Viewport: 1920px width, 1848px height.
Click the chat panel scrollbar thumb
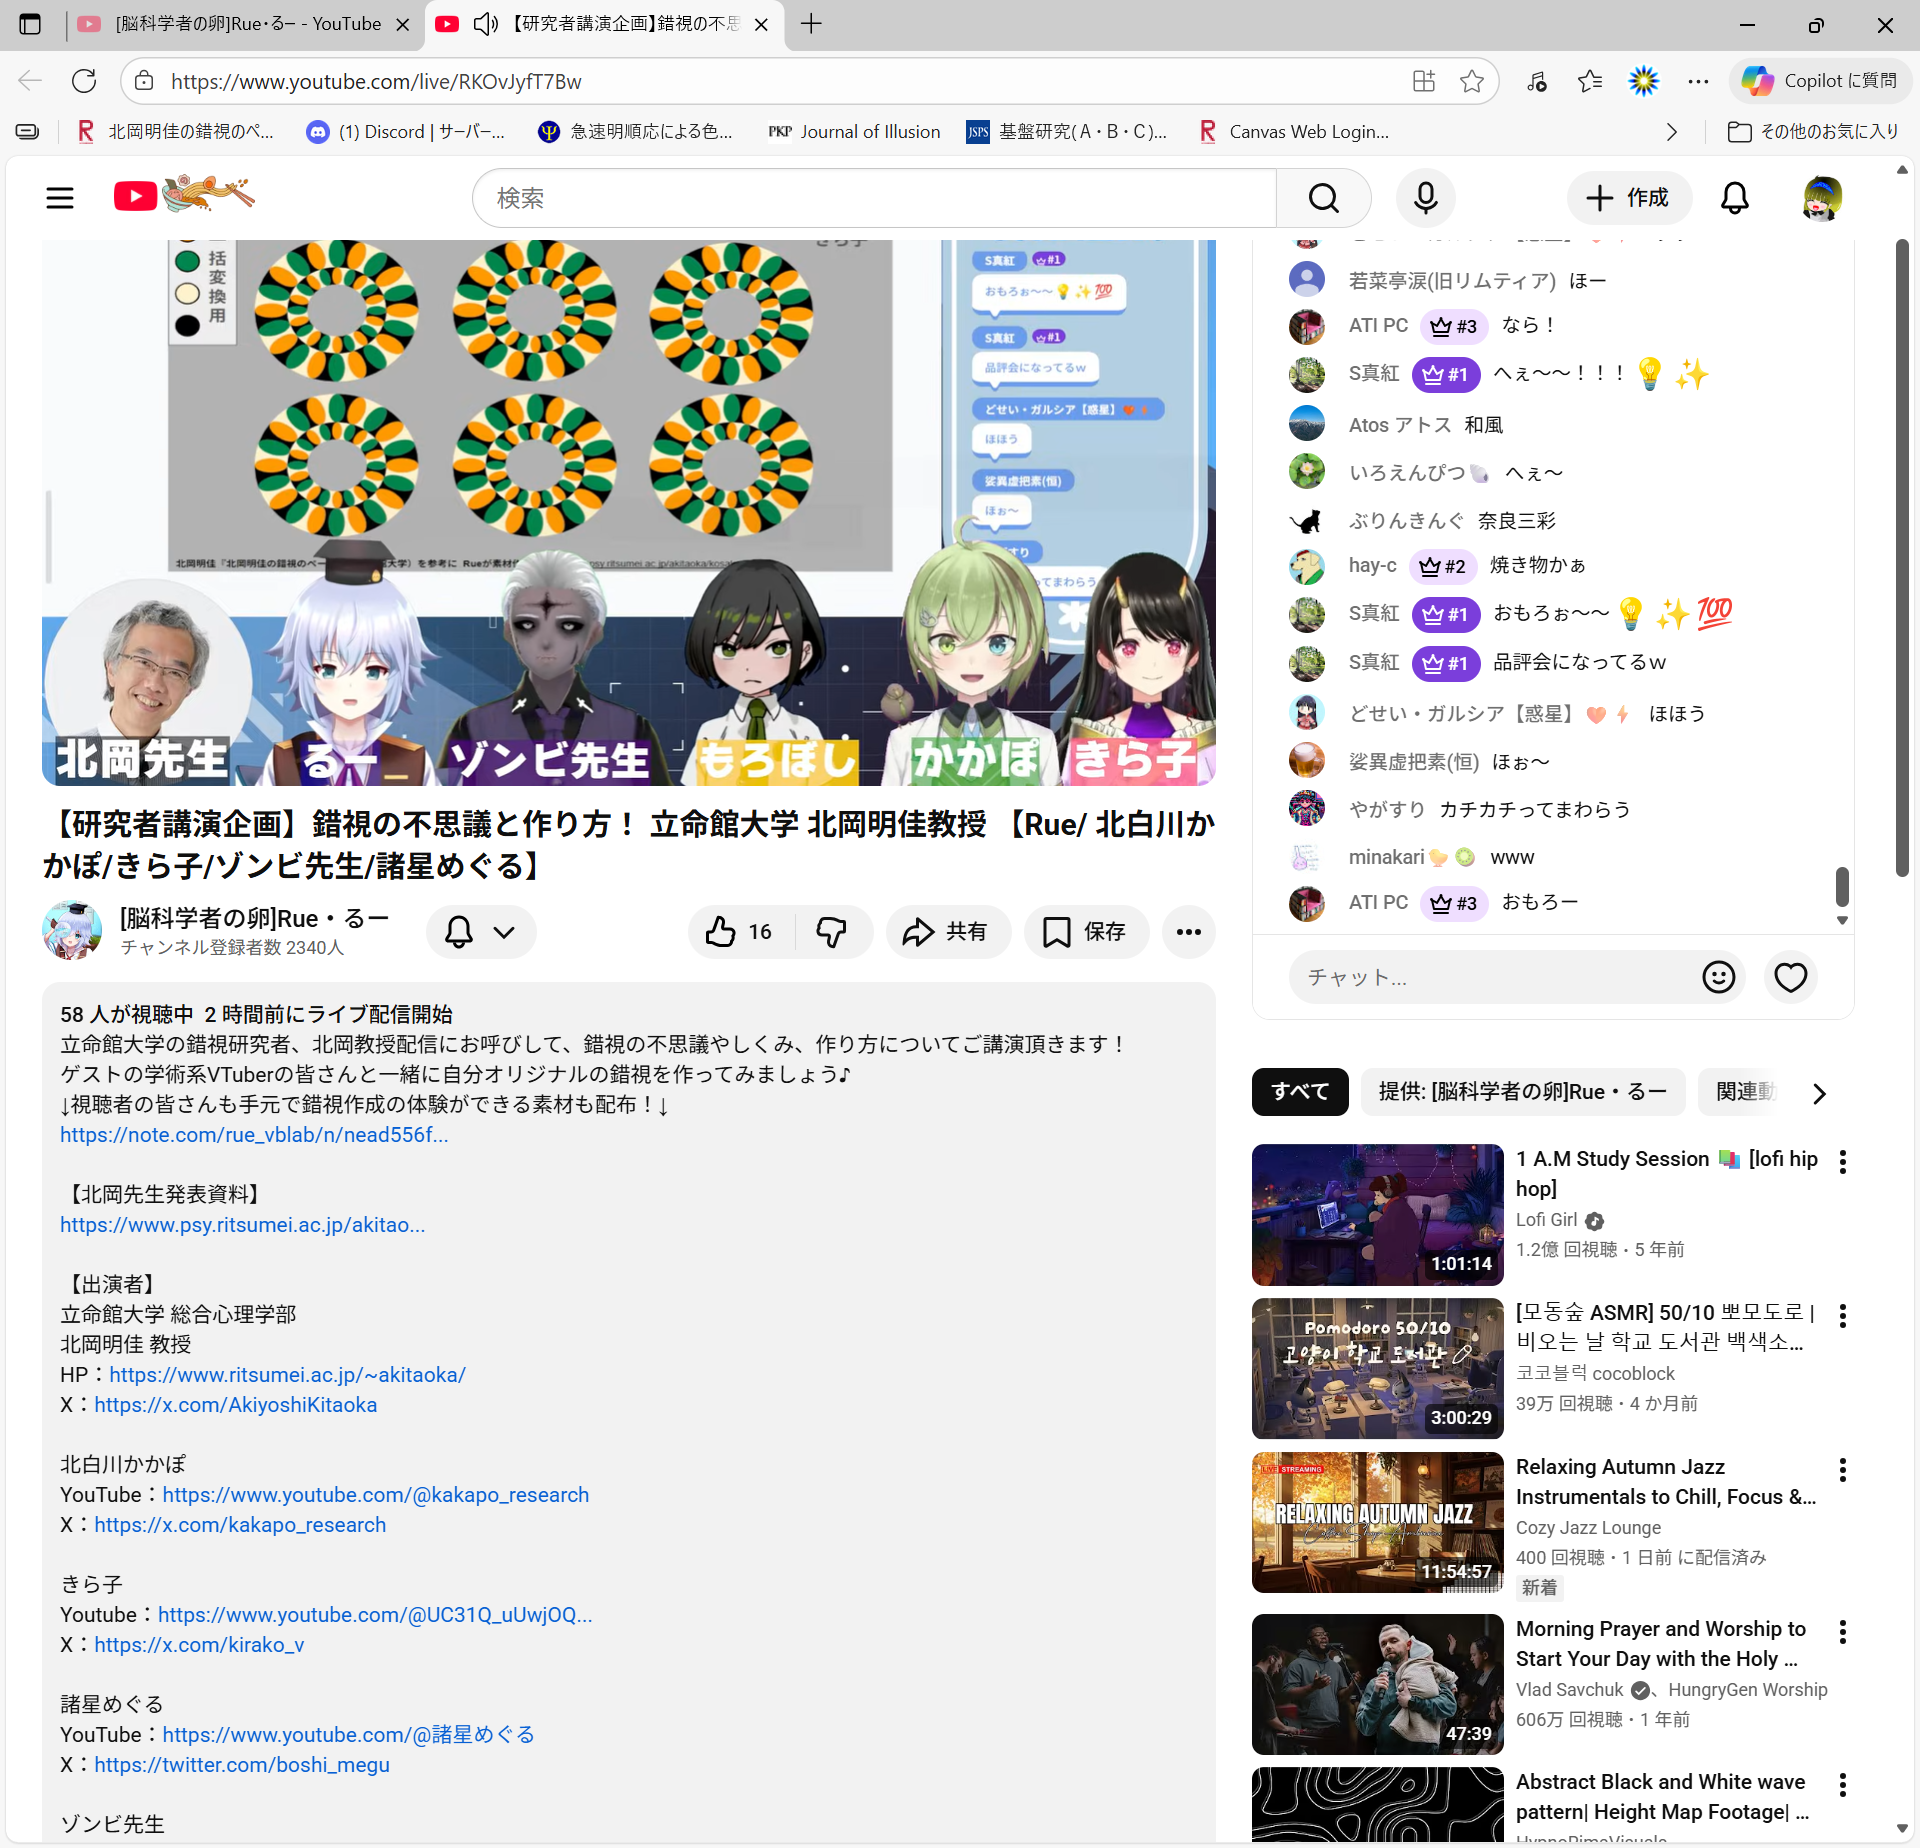[1842, 885]
